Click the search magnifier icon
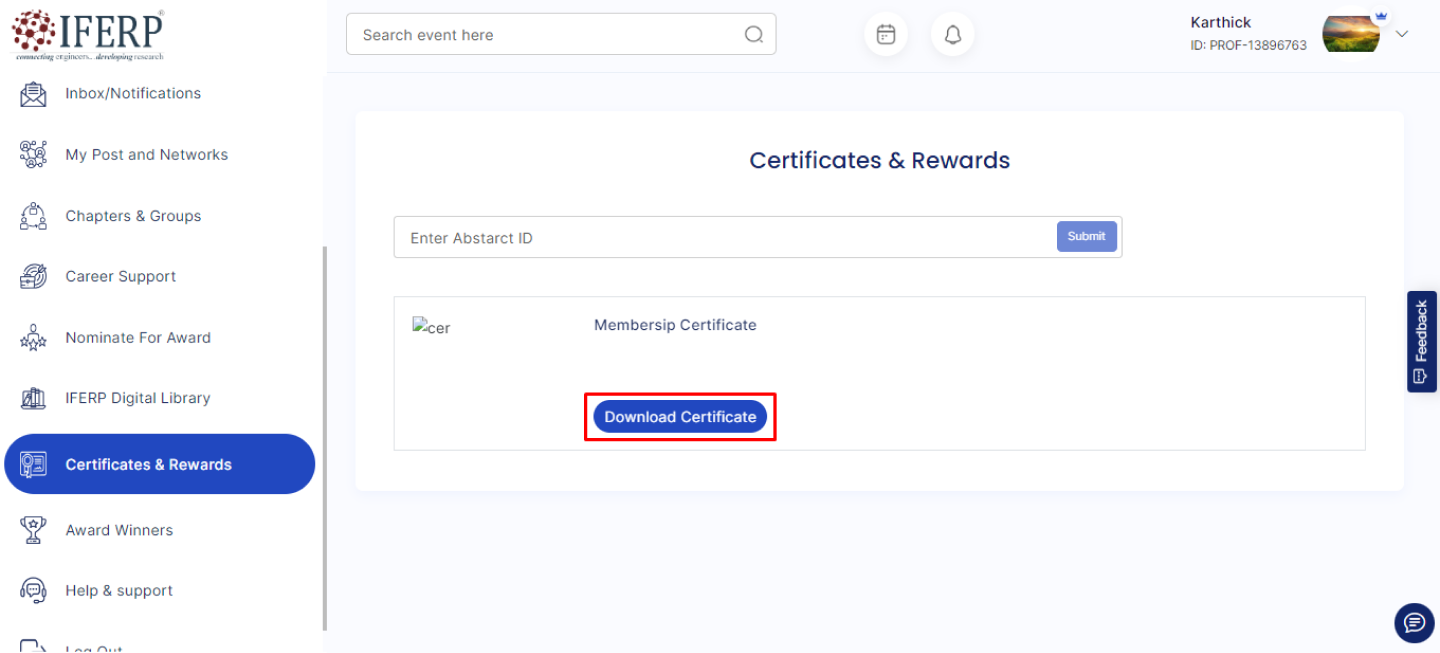The width and height of the screenshot is (1440, 653). (x=754, y=35)
